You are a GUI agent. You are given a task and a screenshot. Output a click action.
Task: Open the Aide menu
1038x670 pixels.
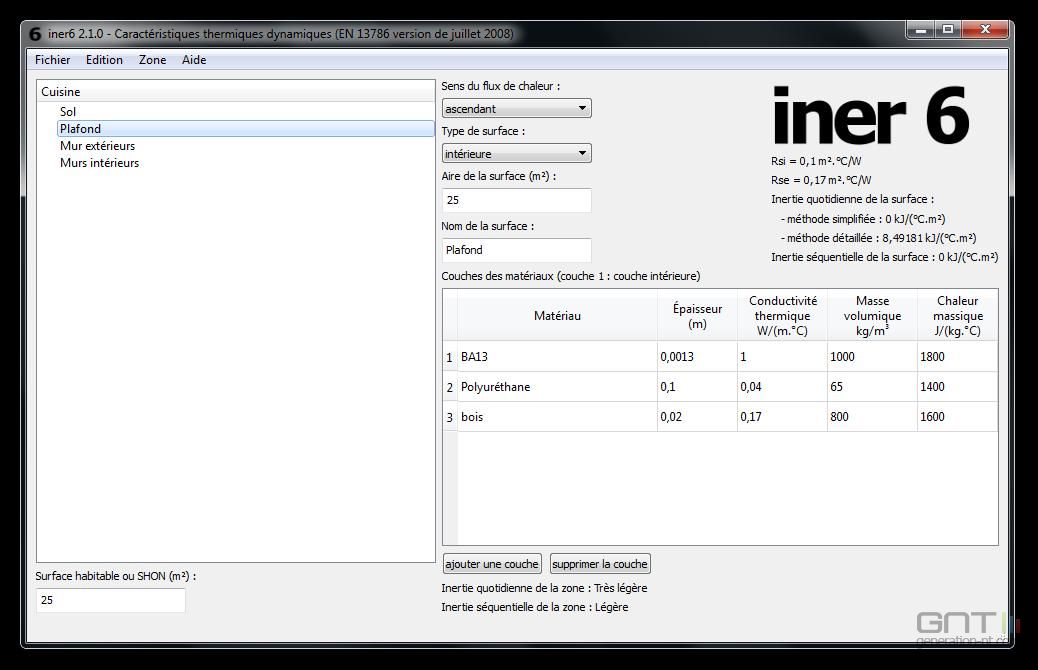(194, 60)
